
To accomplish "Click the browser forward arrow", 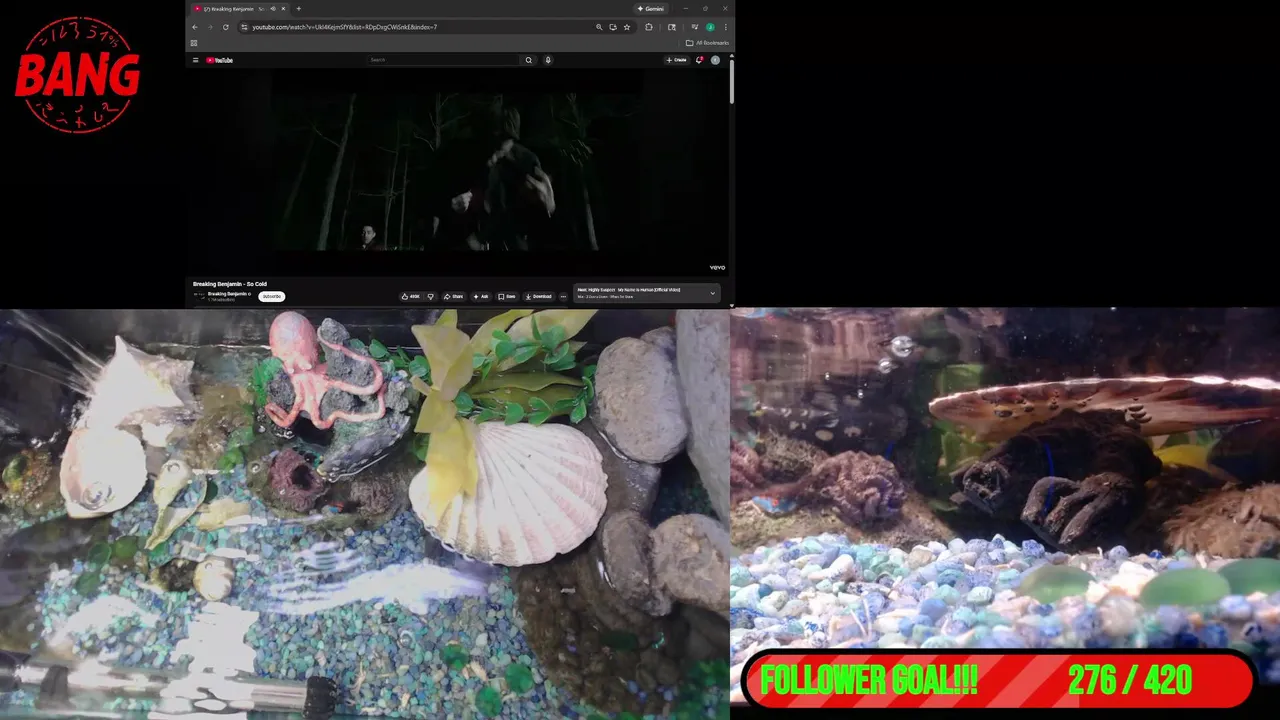I will pos(210,27).
